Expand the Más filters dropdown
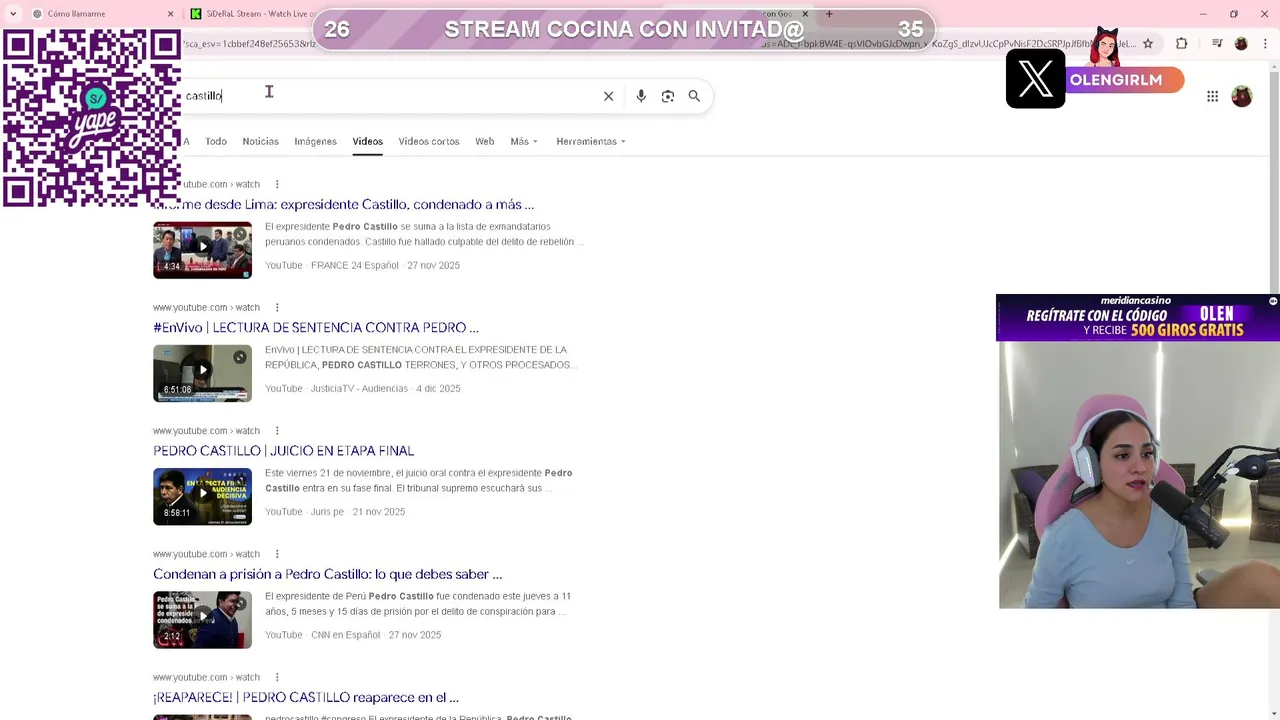 click(523, 141)
